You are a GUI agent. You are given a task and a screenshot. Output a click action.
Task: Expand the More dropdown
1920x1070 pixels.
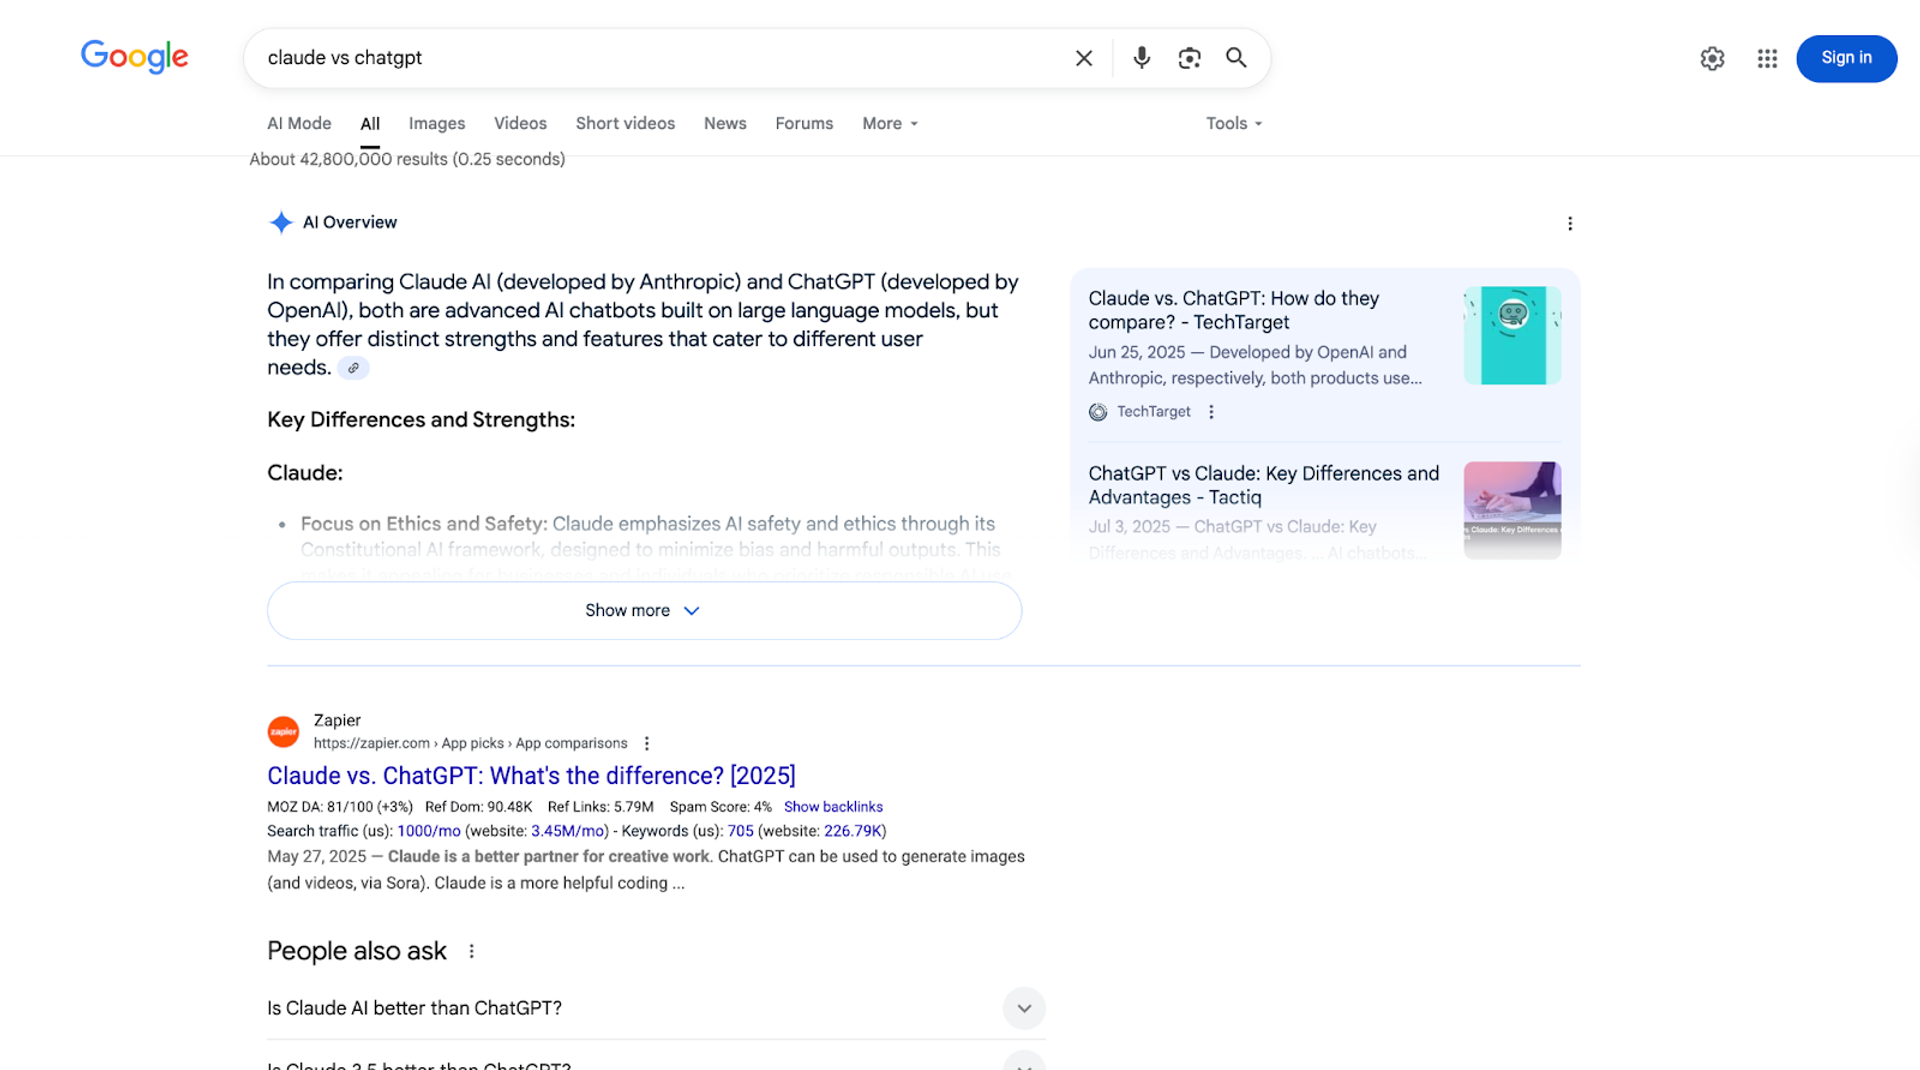click(890, 123)
